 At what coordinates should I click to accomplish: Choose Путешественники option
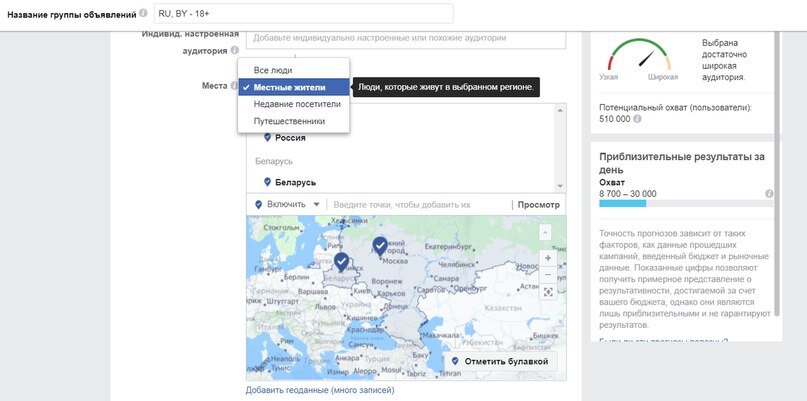tap(294, 121)
